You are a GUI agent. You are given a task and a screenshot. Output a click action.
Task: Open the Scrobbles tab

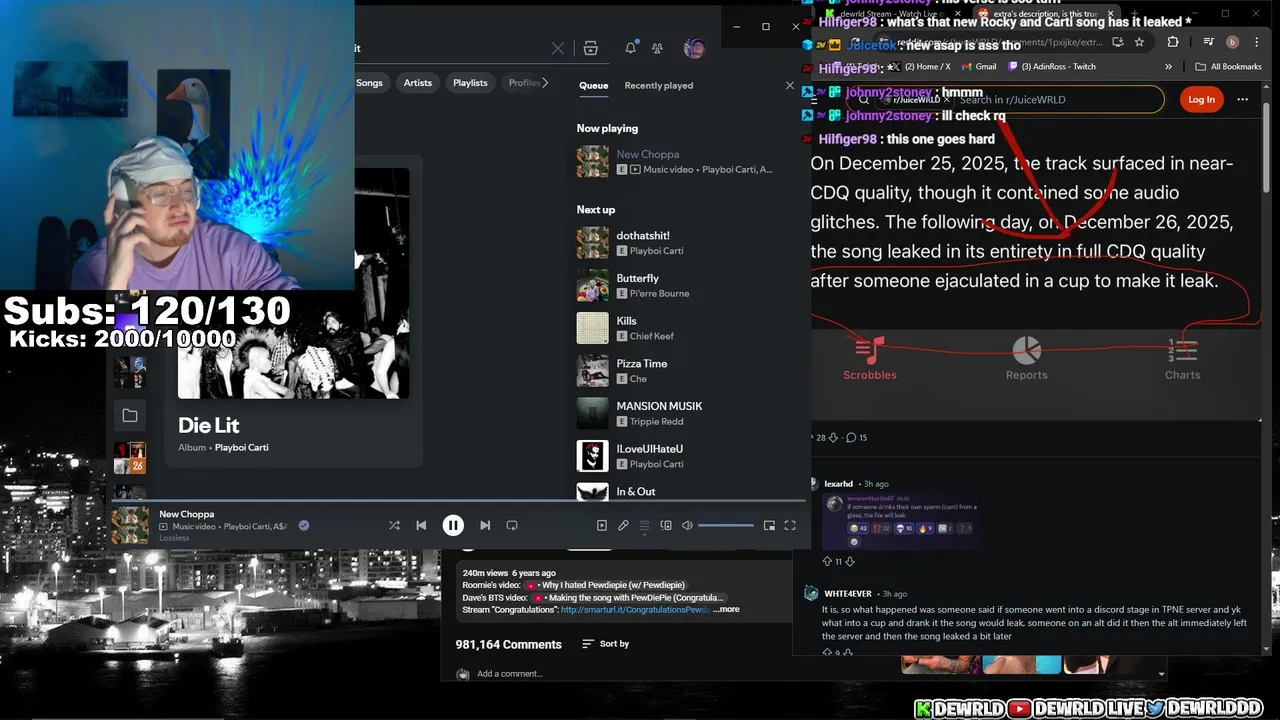coord(870,359)
